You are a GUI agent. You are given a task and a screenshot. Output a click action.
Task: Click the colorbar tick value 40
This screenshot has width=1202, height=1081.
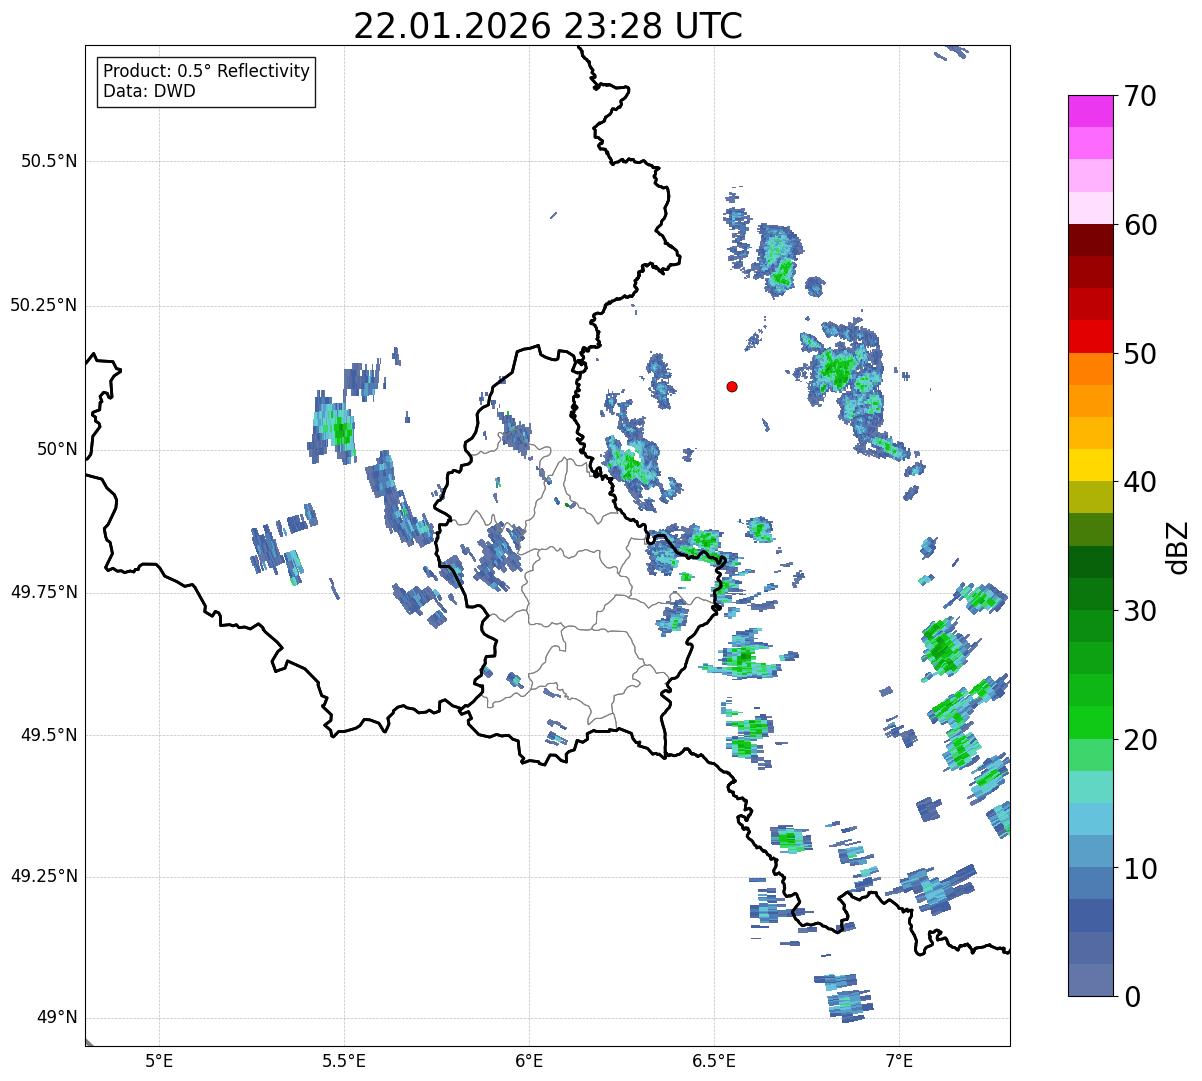coord(1141,482)
